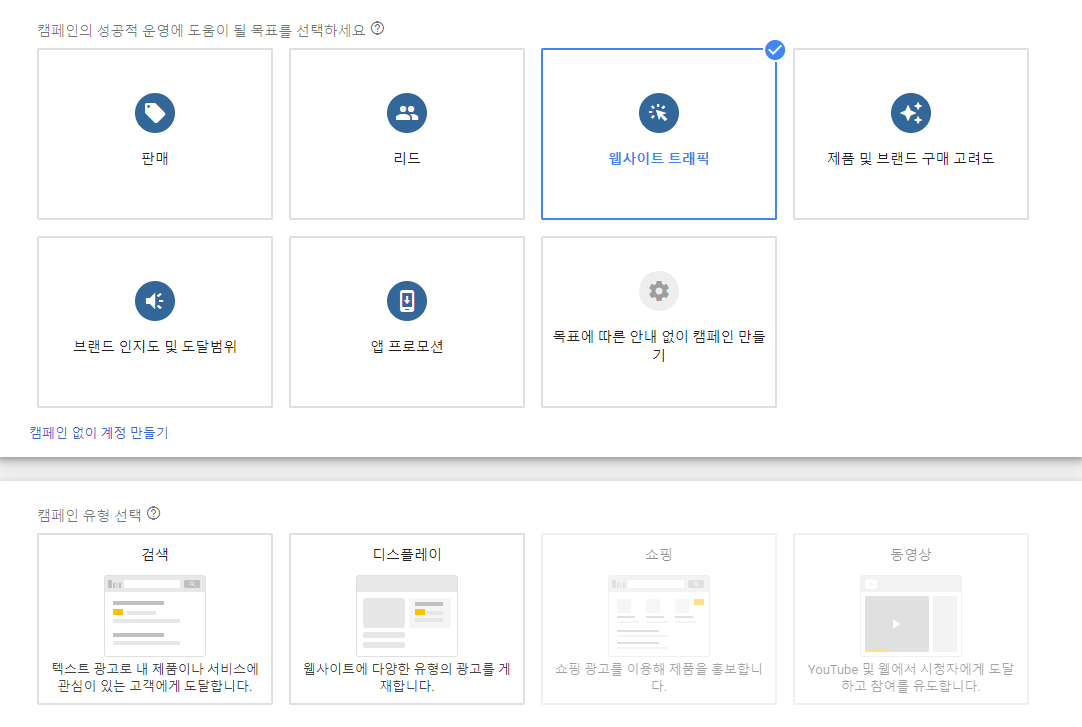Click the 동영상 campaign type title

[x=911, y=555]
